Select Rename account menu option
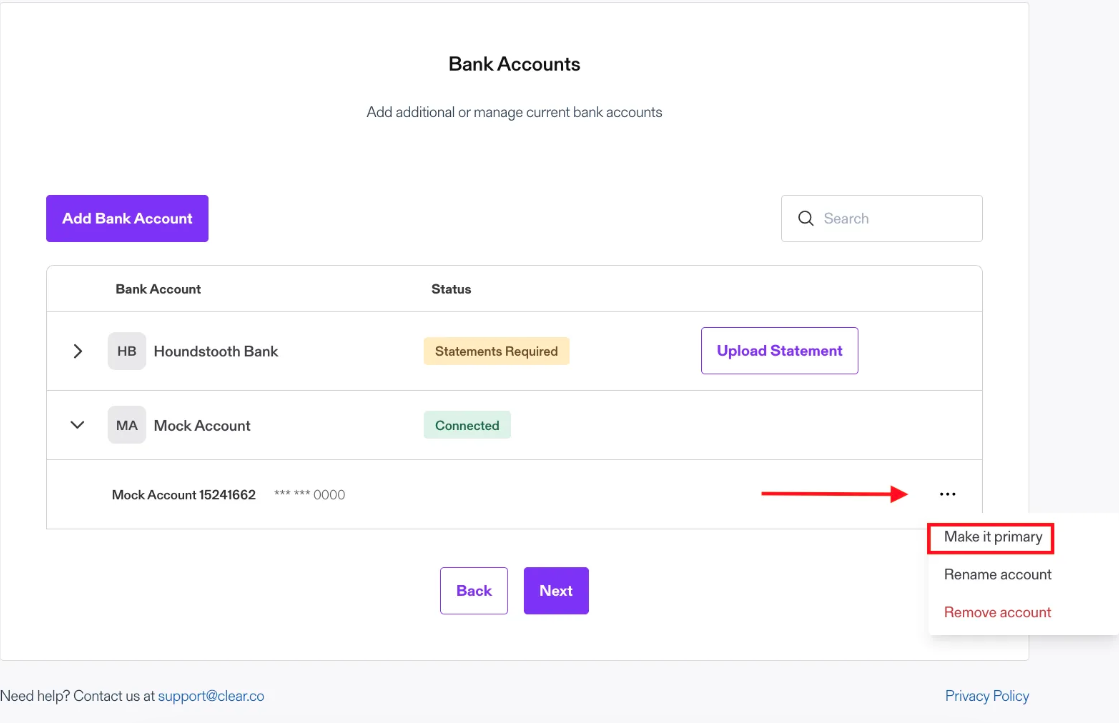This screenshot has height=723, width=1119. tap(998, 575)
